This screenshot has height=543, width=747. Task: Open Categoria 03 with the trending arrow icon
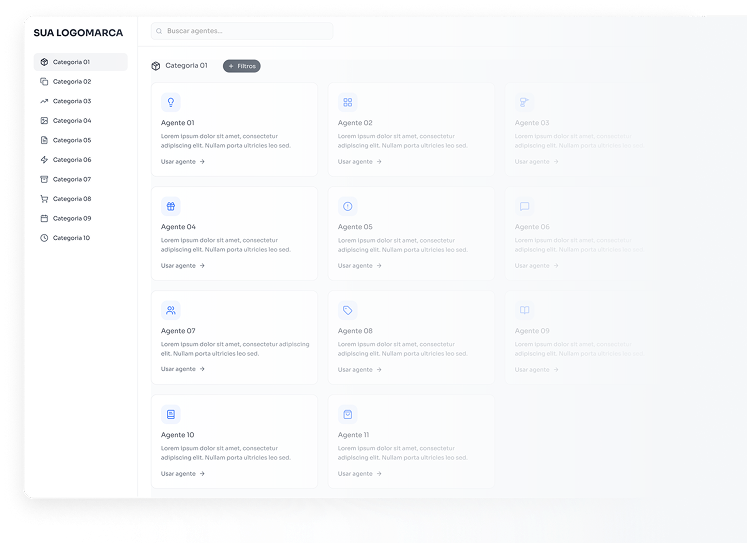pyautogui.click(x=71, y=101)
